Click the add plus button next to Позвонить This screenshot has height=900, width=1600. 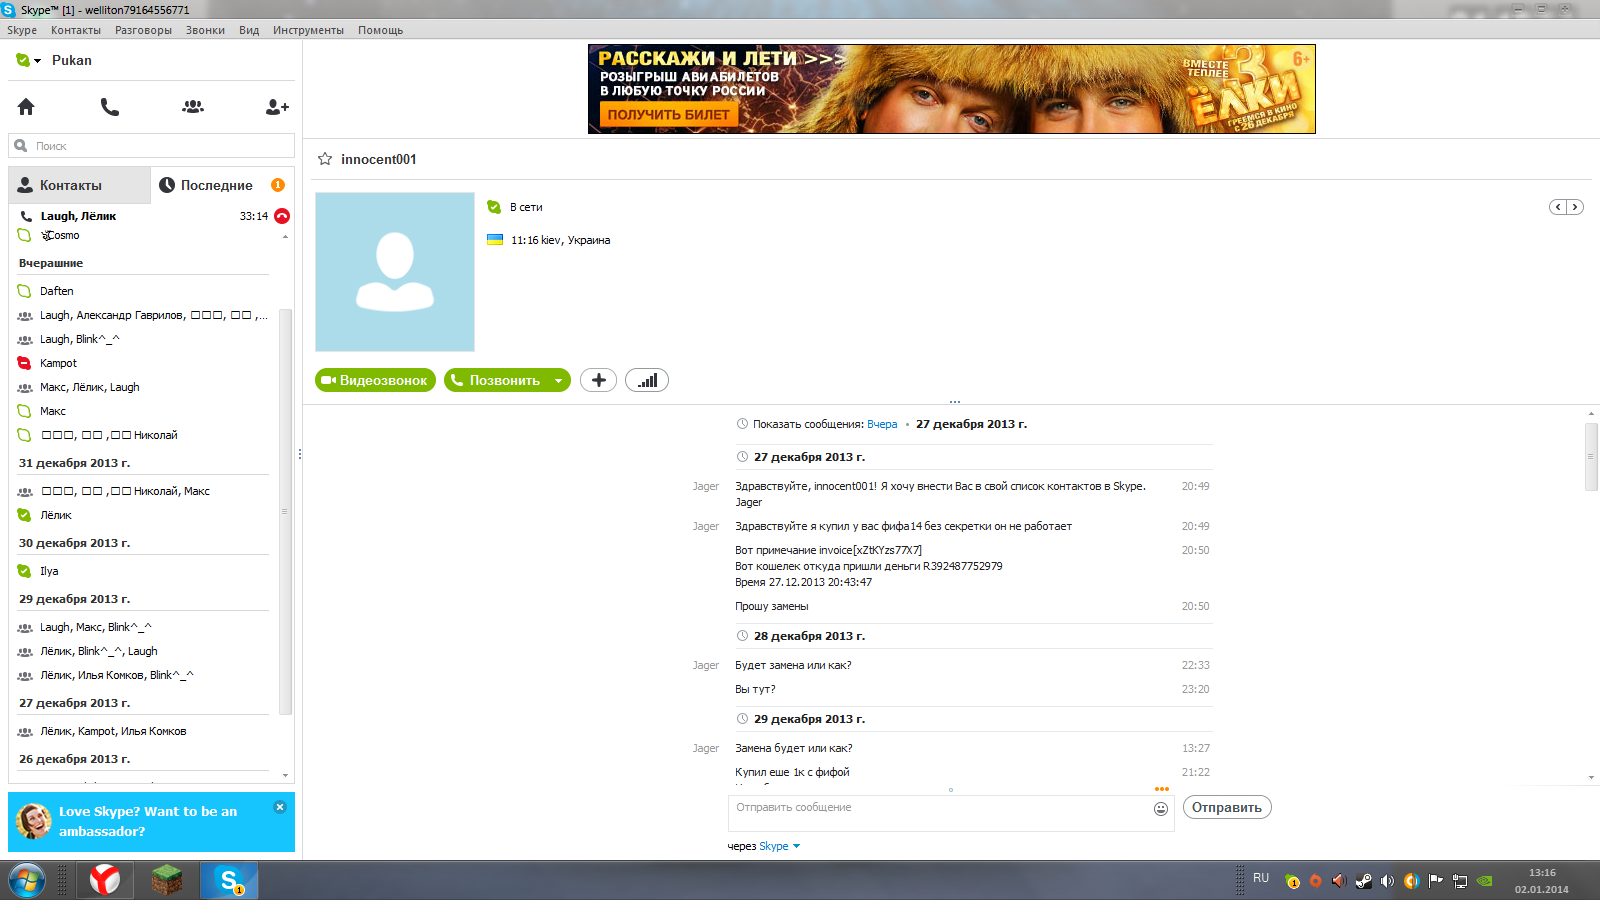[598, 380]
